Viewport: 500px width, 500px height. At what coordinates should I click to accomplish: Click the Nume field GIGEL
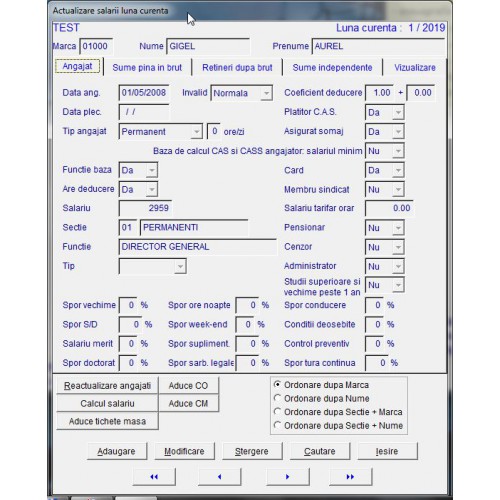pyautogui.click(x=208, y=46)
